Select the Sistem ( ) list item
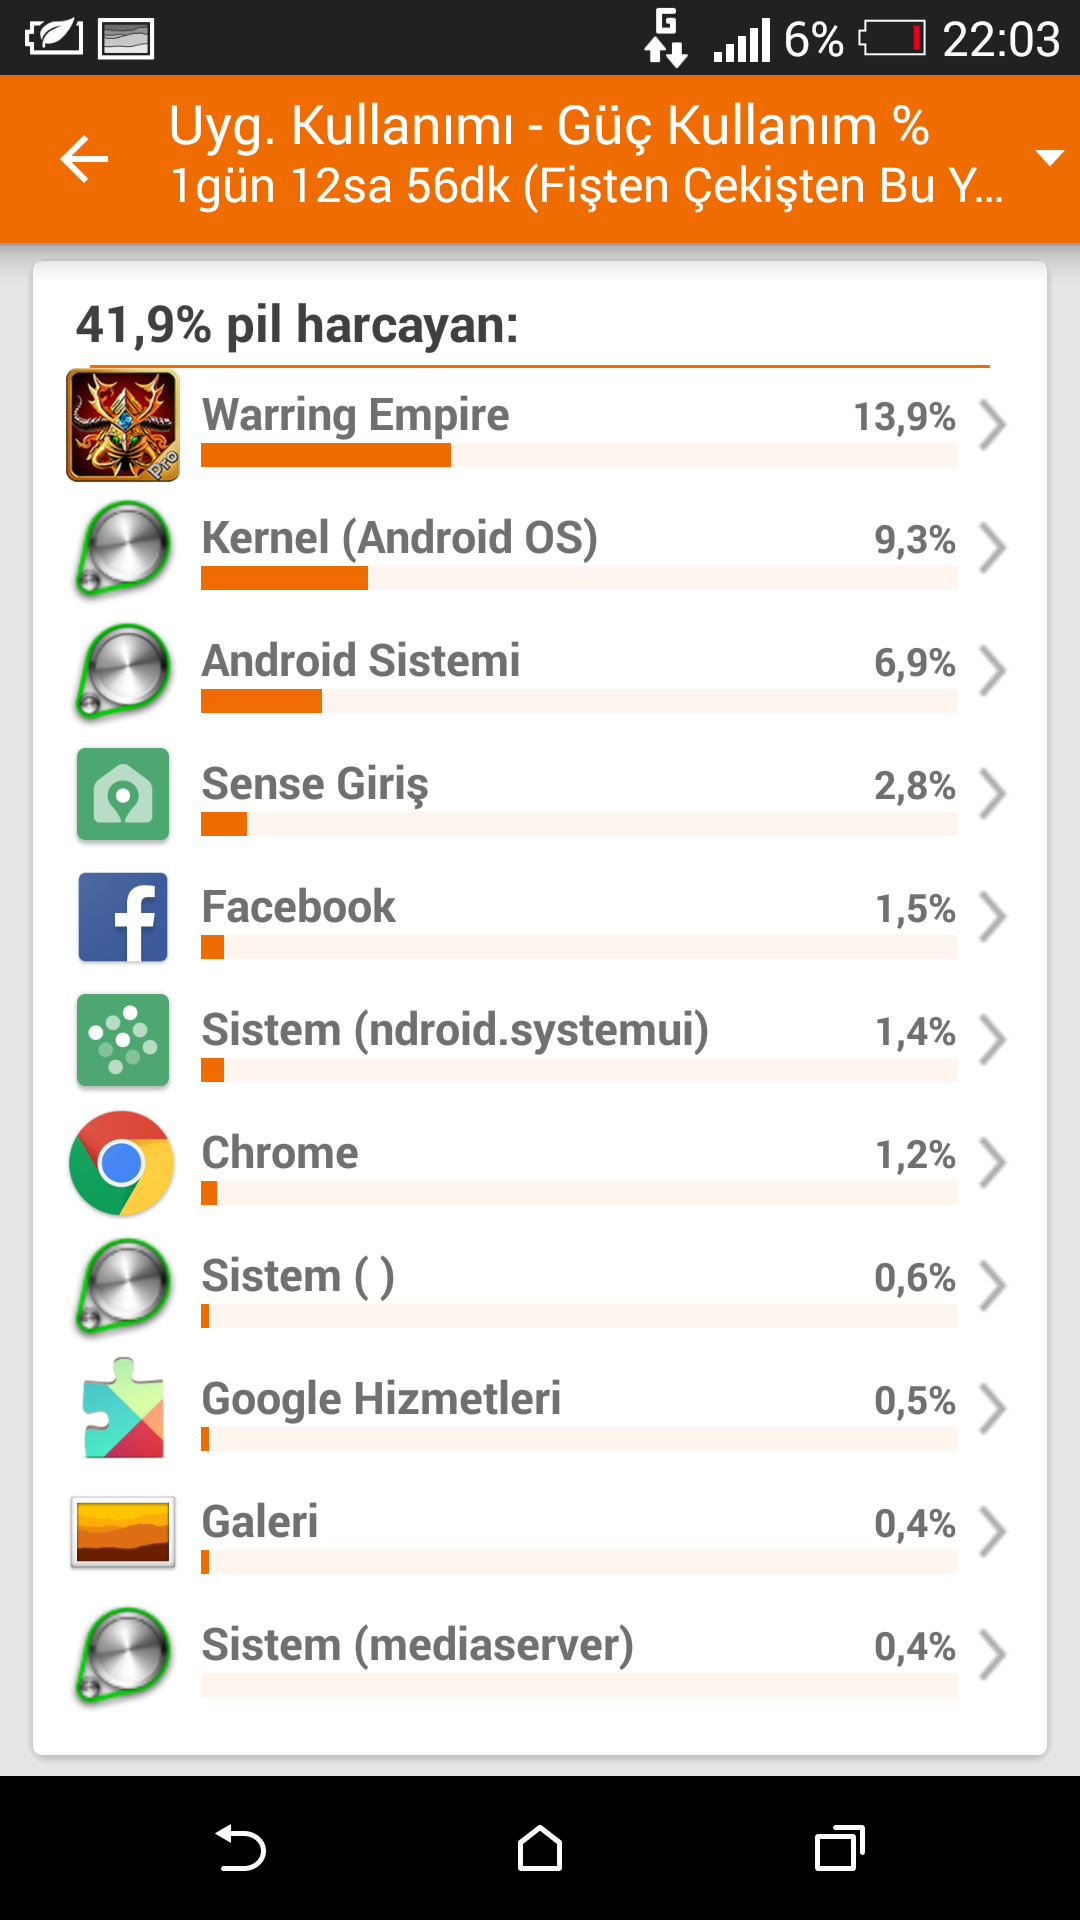 [540, 1286]
